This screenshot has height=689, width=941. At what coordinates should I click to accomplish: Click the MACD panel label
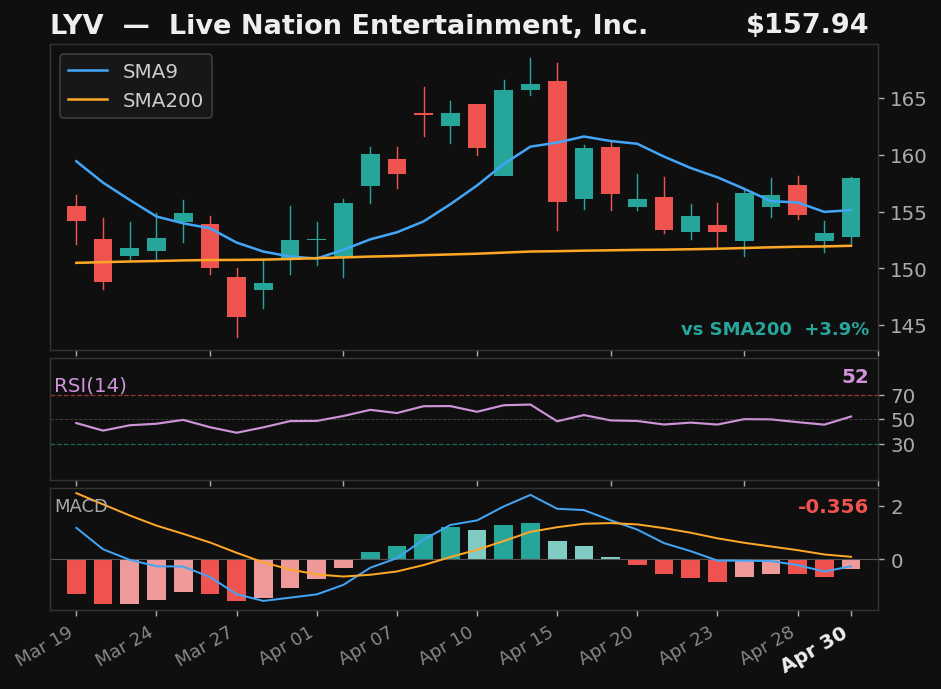click(81, 506)
